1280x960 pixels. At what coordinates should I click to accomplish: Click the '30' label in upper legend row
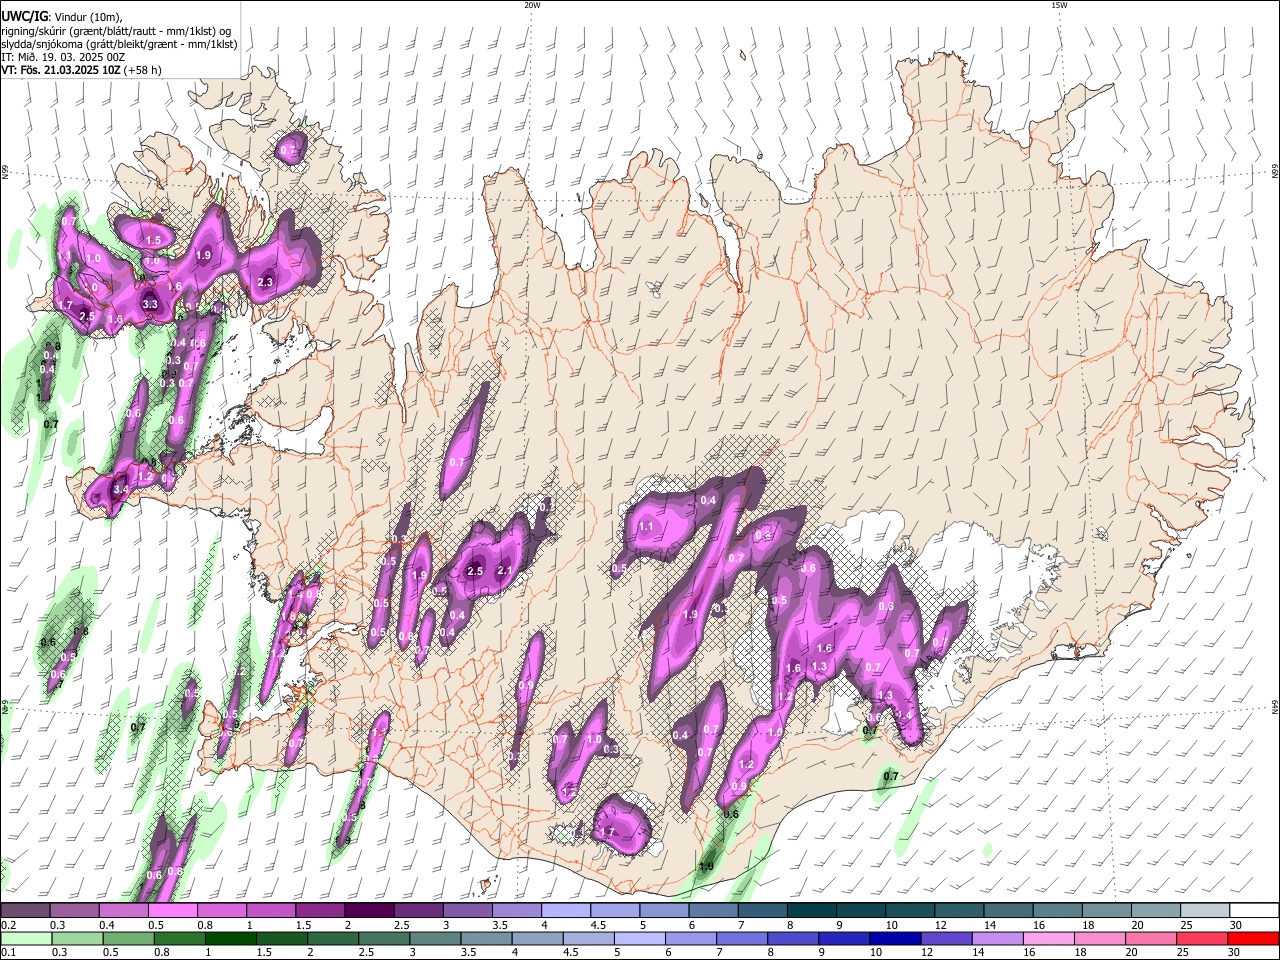tap(1236, 925)
